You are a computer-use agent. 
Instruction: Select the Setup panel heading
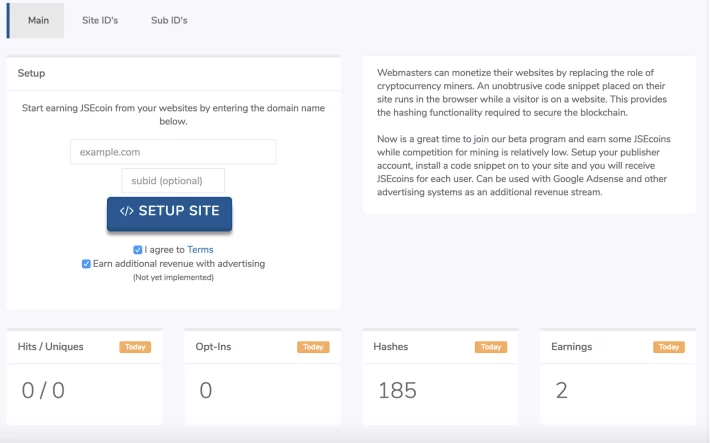(31, 73)
